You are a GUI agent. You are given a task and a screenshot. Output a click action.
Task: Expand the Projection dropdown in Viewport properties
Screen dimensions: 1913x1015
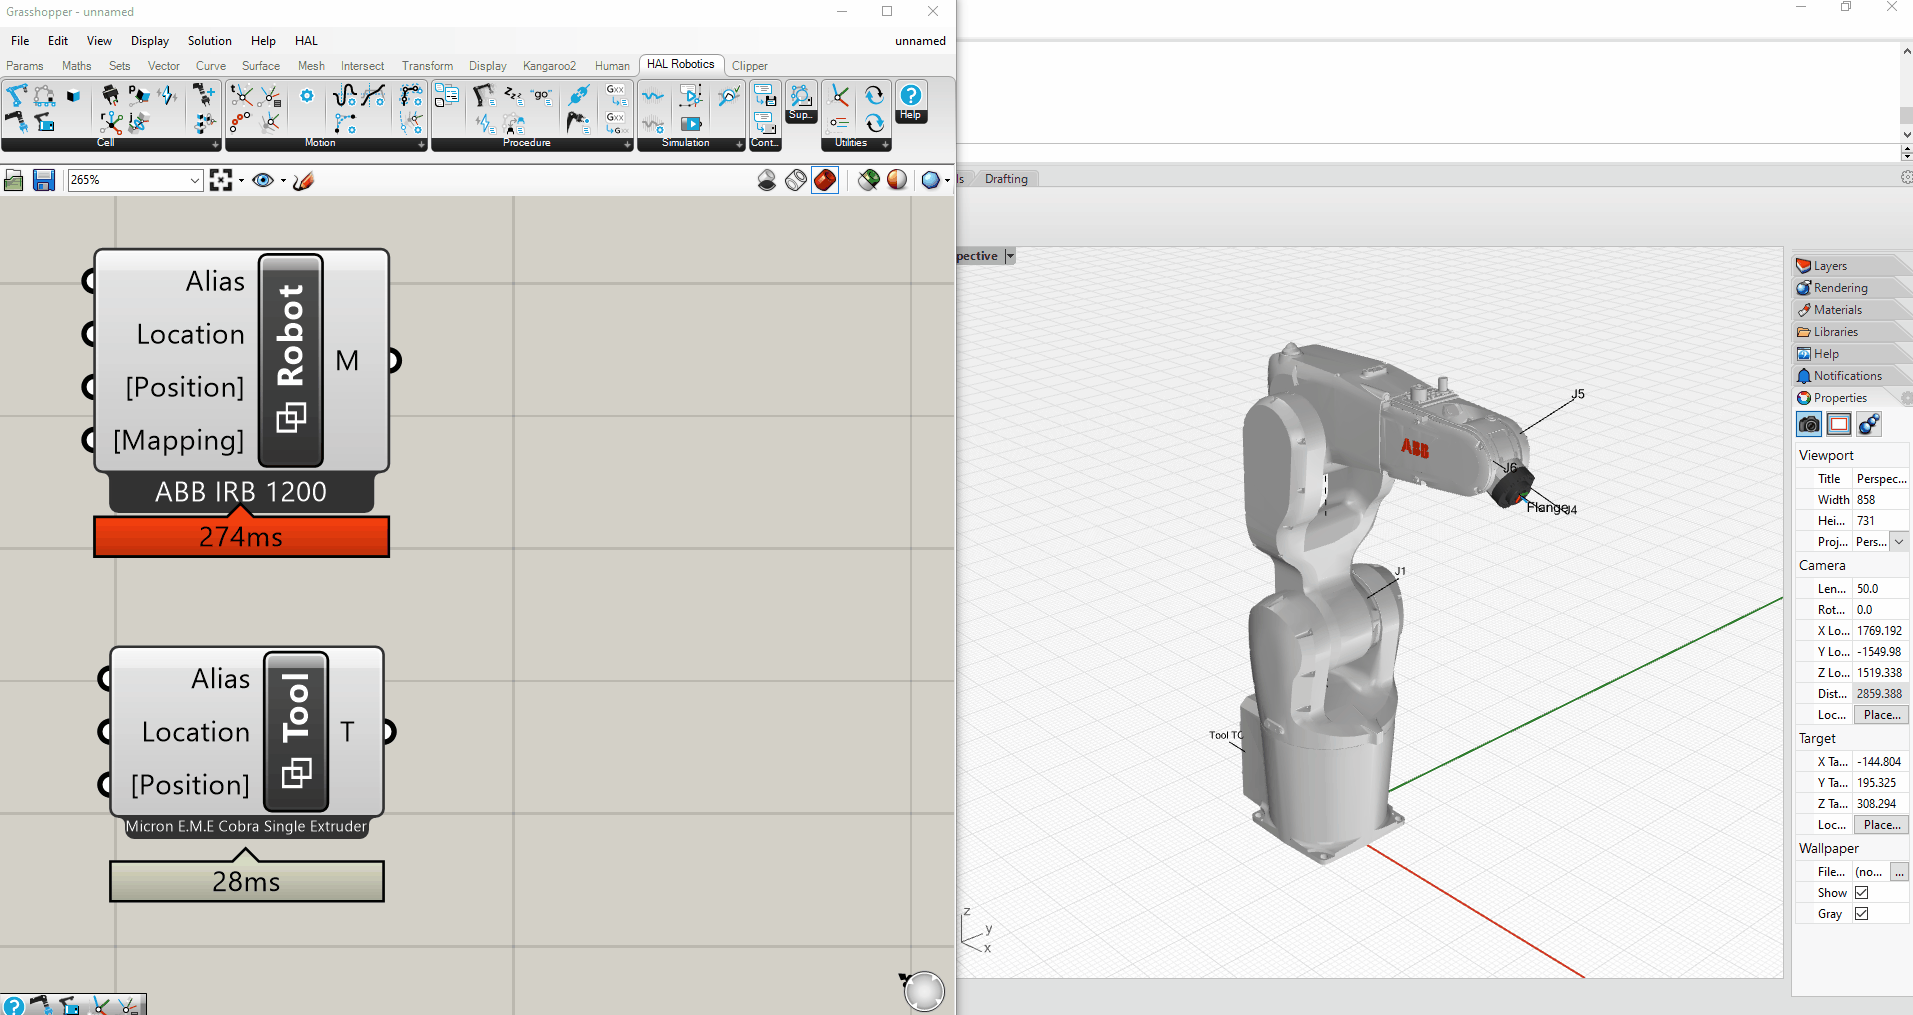click(x=1899, y=541)
